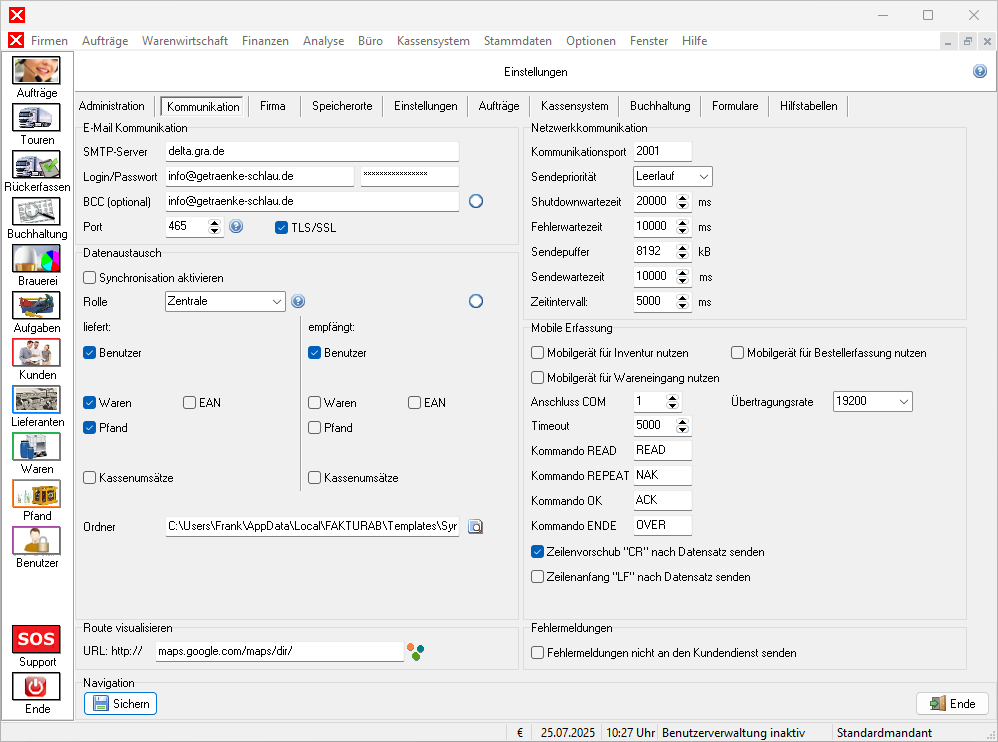The image size is (998, 742).
Task: Click the Brauerei sidebar icon
Action: click(36, 259)
